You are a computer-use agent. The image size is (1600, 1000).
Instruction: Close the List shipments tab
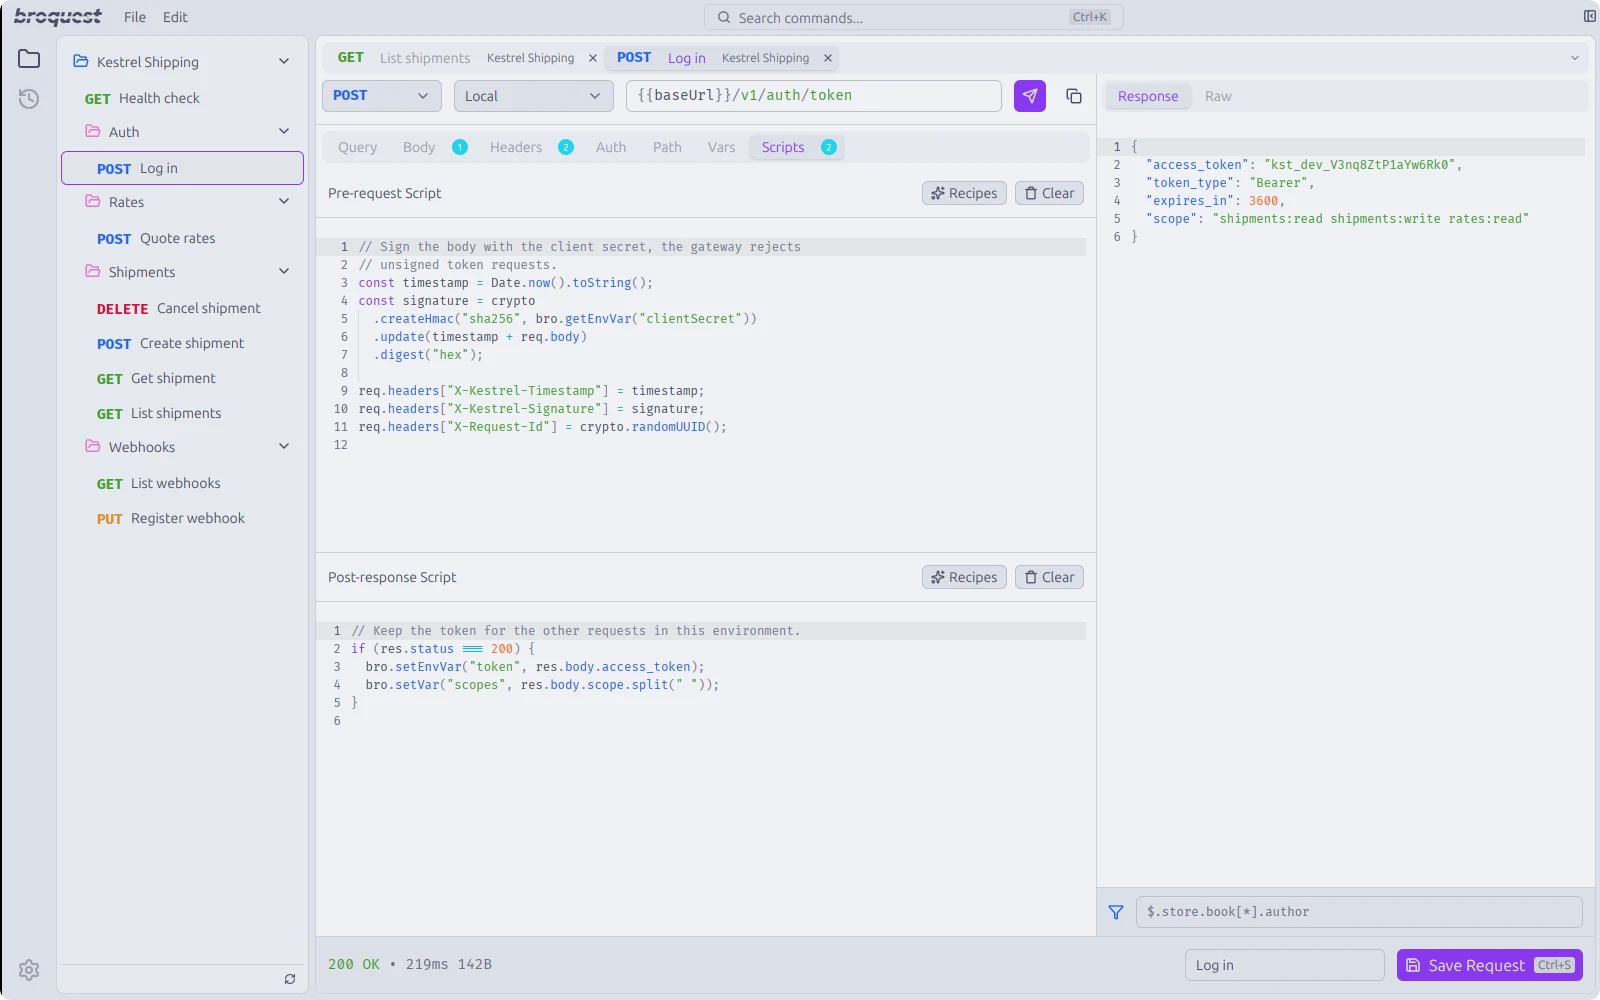593,58
